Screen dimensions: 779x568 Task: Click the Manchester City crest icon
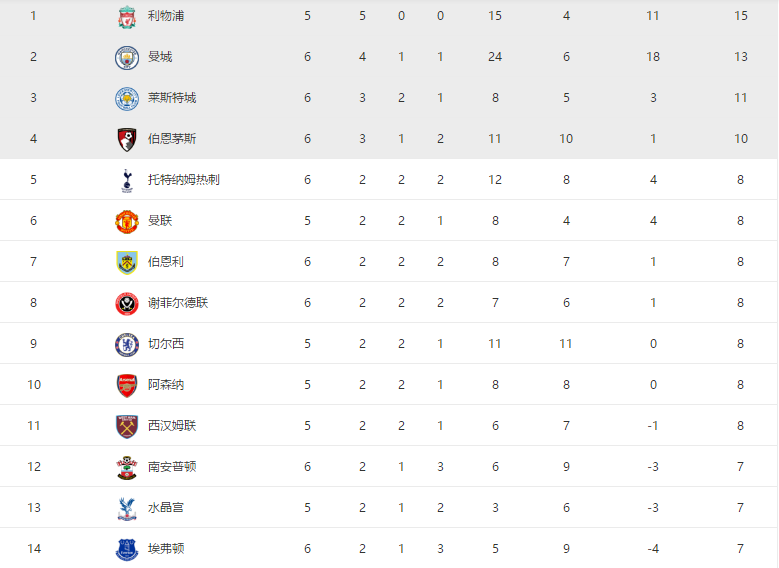126,57
